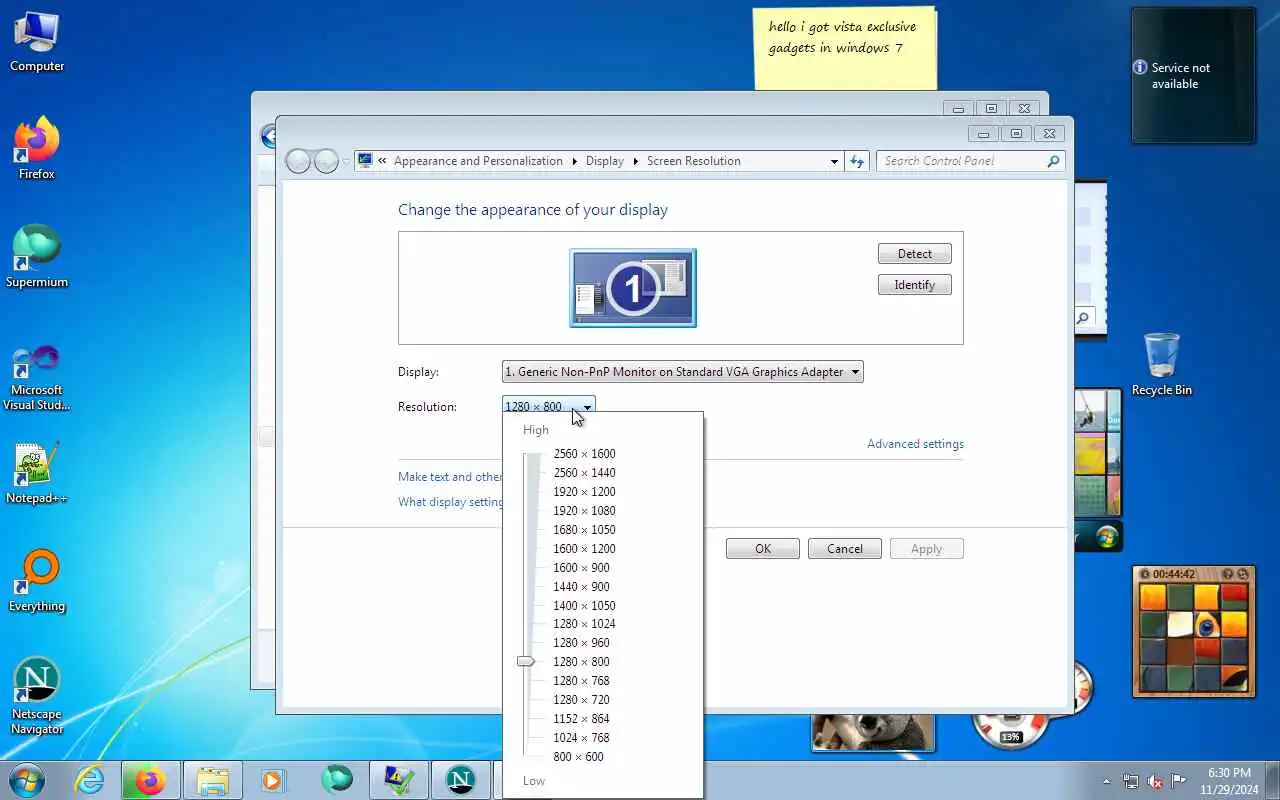Image resolution: width=1280 pixels, height=800 pixels.
Task: Click the Display breadcrumb in the address bar
Action: tap(605, 161)
